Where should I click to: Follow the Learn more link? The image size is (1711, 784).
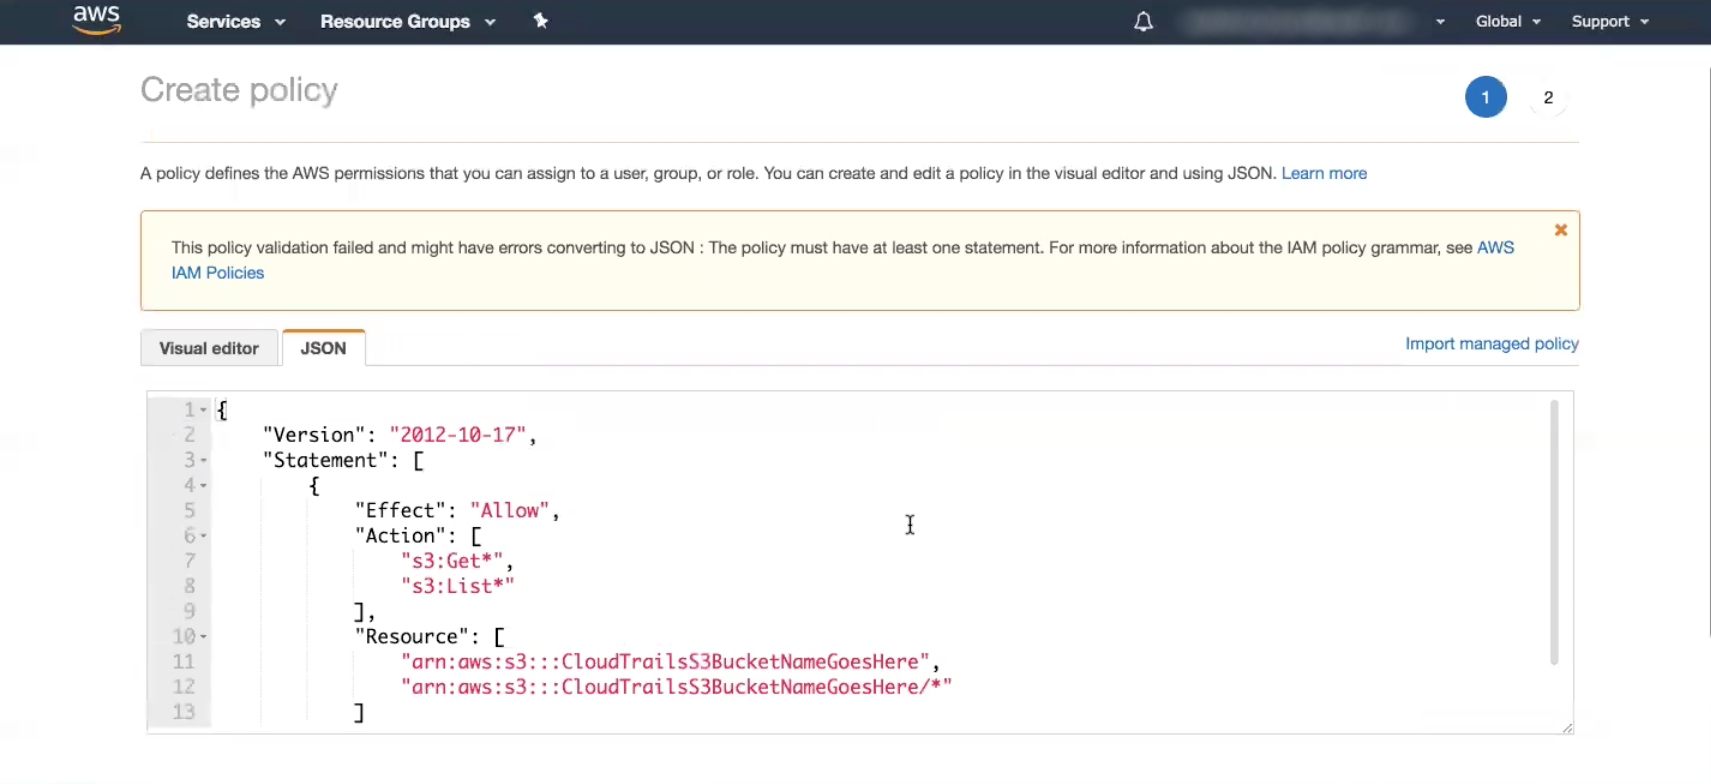click(x=1324, y=173)
